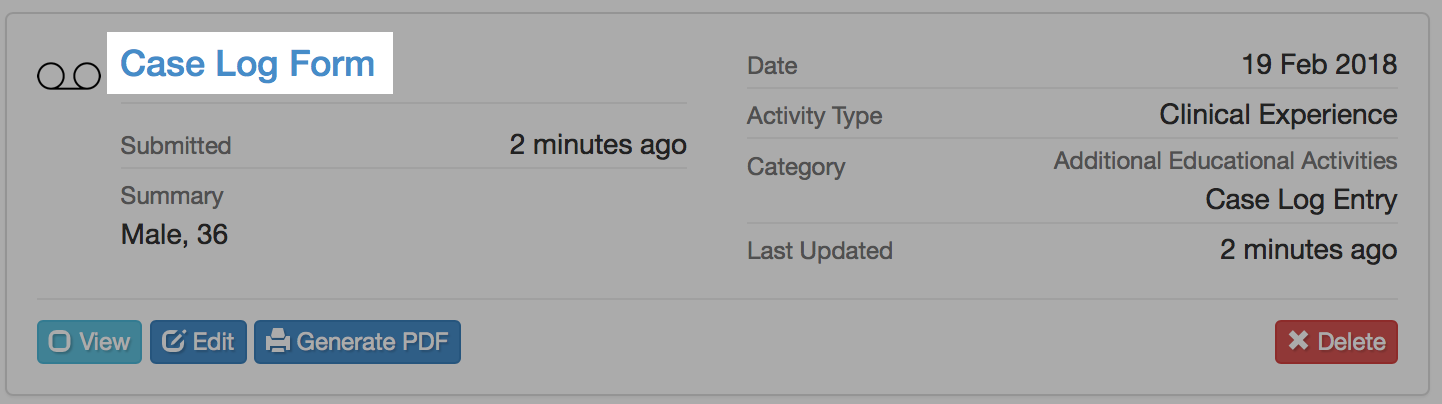The image size is (1442, 404).
Task: Click the Case Log Entry category text
Action: tap(1301, 200)
